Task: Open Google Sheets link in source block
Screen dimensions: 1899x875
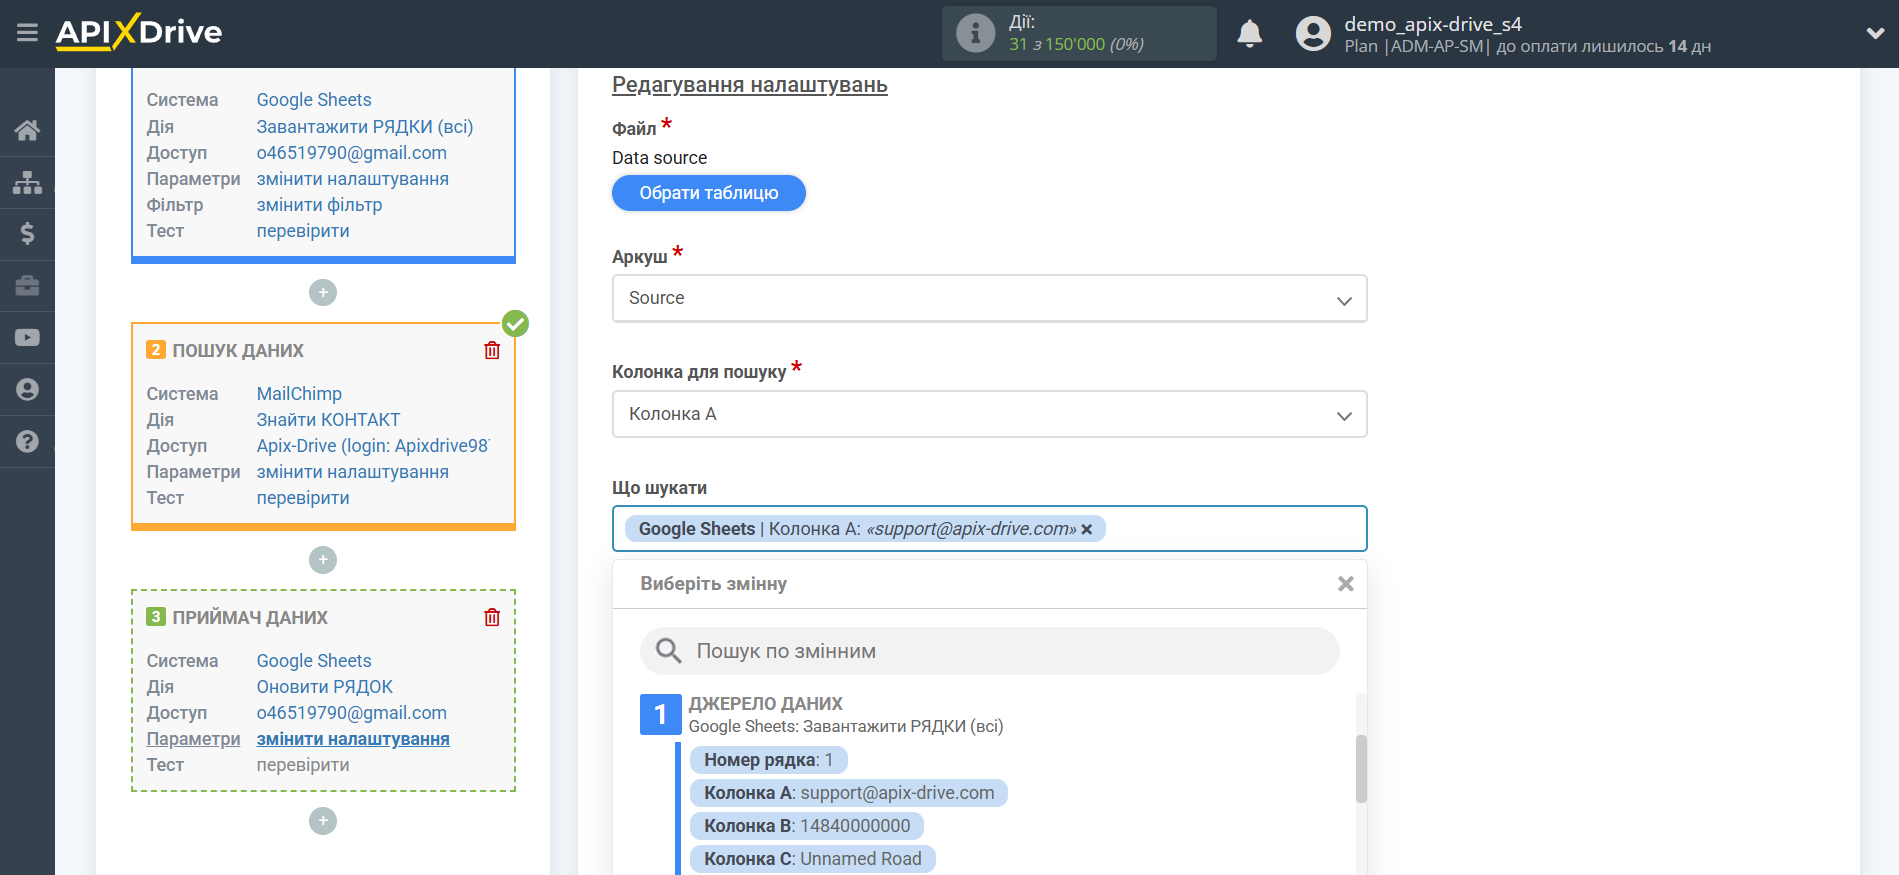Action: (314, 100)
